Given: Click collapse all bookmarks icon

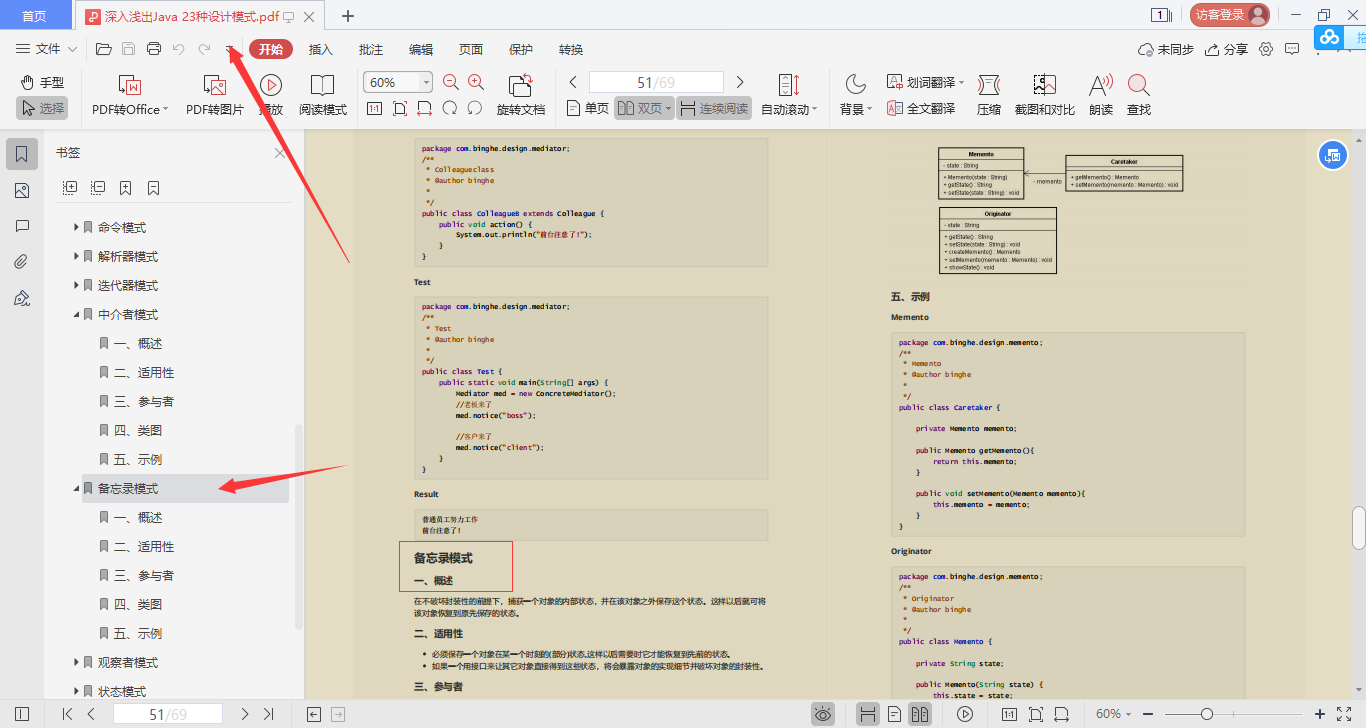Looking at the screenshot, I should click(98, 187).
